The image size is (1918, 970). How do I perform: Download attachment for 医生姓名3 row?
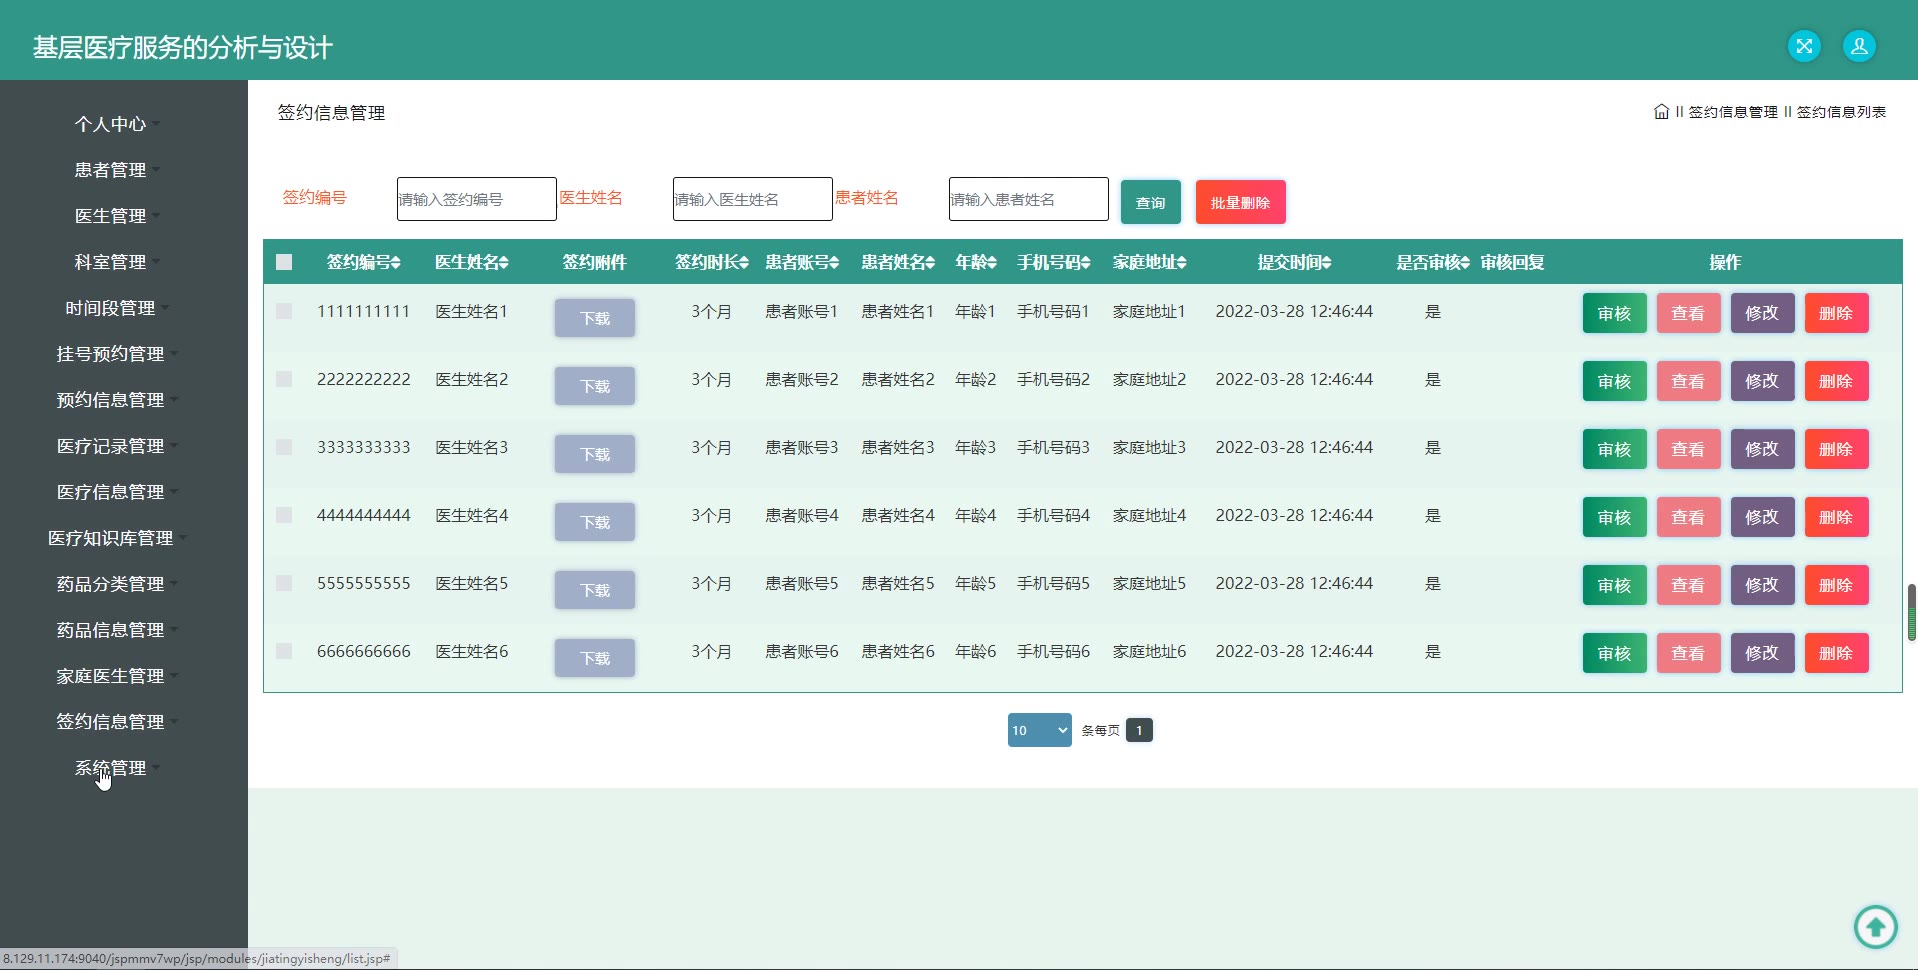(x=595, y=454)
